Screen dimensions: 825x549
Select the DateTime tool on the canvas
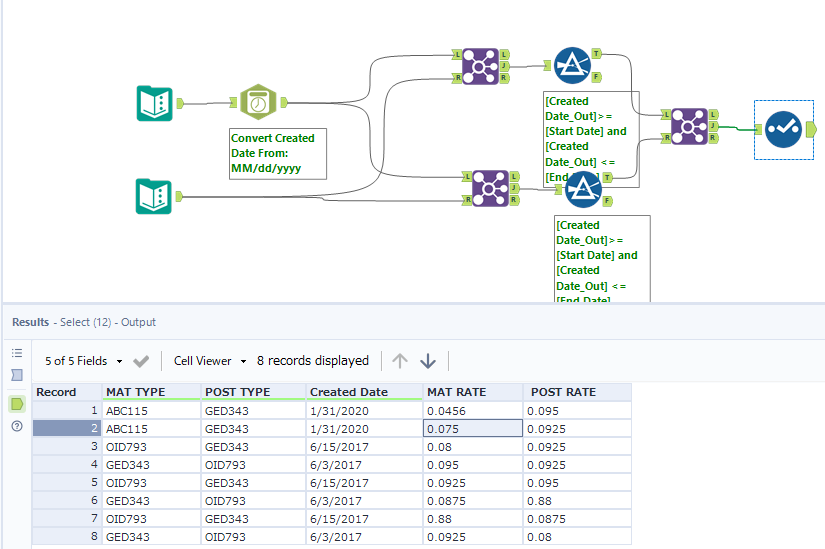(259, 102)
